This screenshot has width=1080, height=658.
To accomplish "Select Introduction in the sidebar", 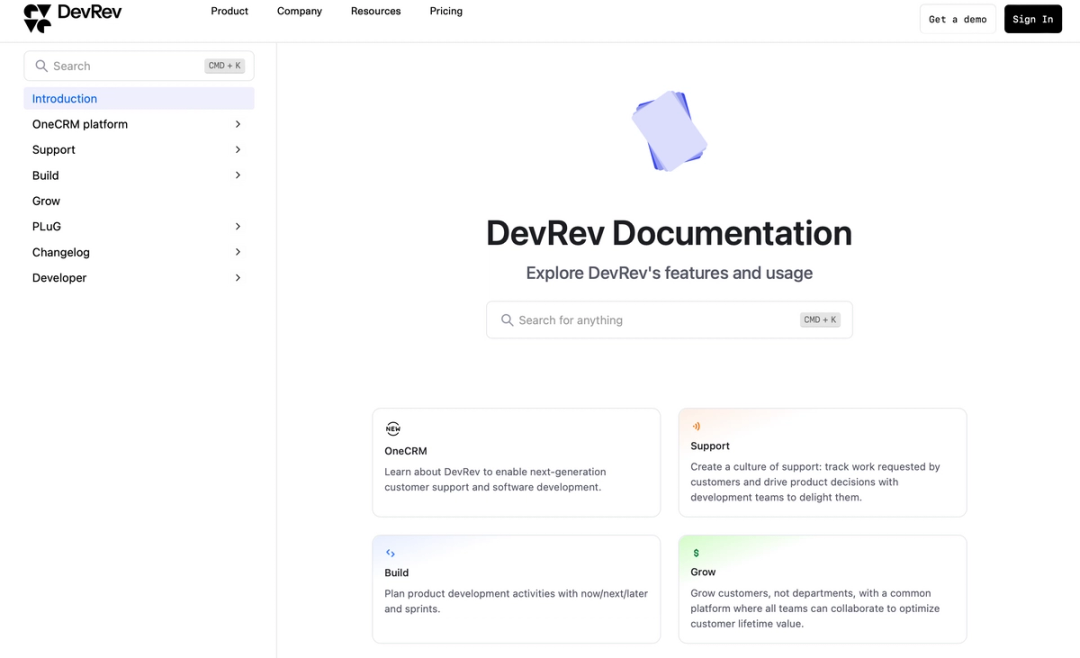I will tap(64, 98).
